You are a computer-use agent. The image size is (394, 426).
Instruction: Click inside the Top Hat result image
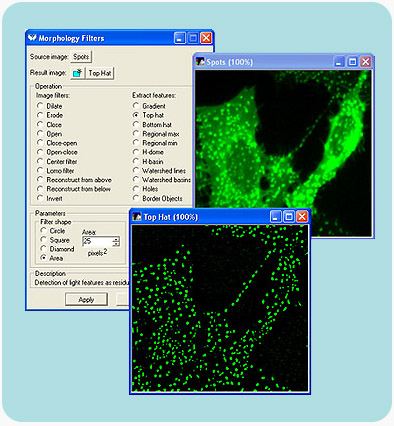click(220, 308)
